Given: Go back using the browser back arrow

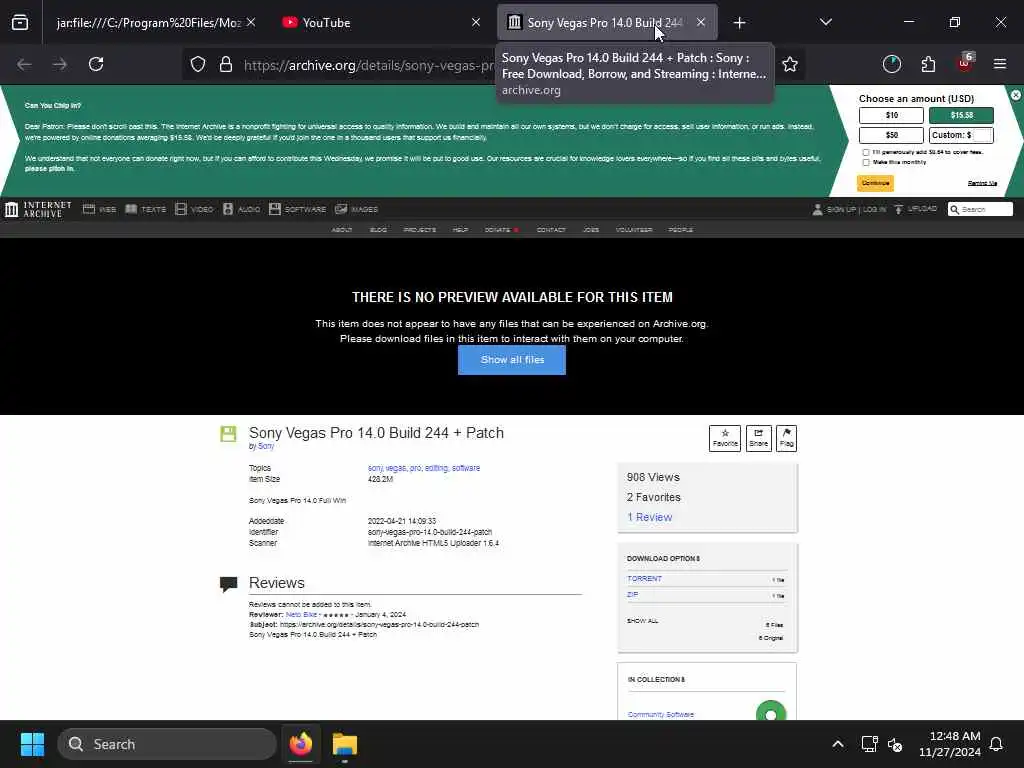Looking at the screenshot, I should [24, 64].
